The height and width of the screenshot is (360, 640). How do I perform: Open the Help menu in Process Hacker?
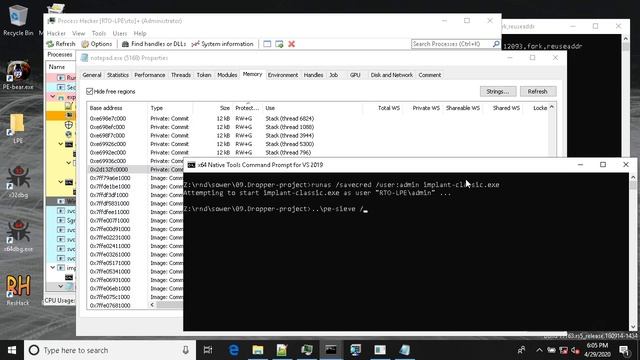[x=140, y=33]
